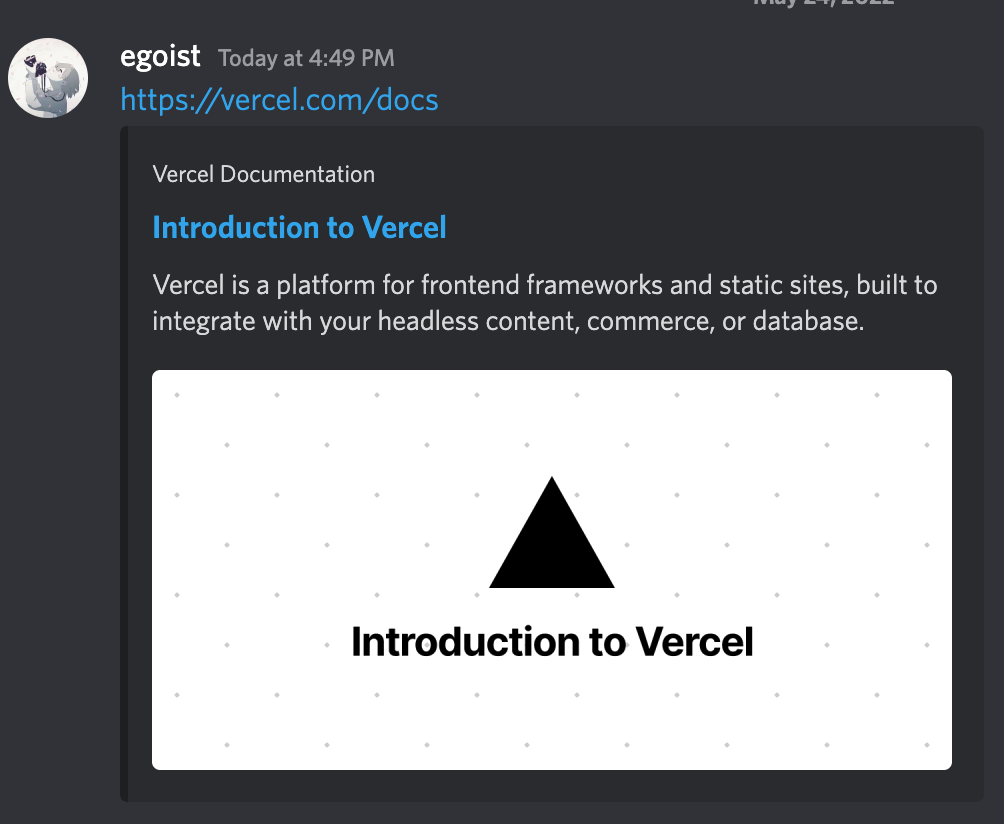Click the Today at 4:49 PM timestamp
Image resolution: width=1004 pixels, height=824 pixels.
(306, 58)
